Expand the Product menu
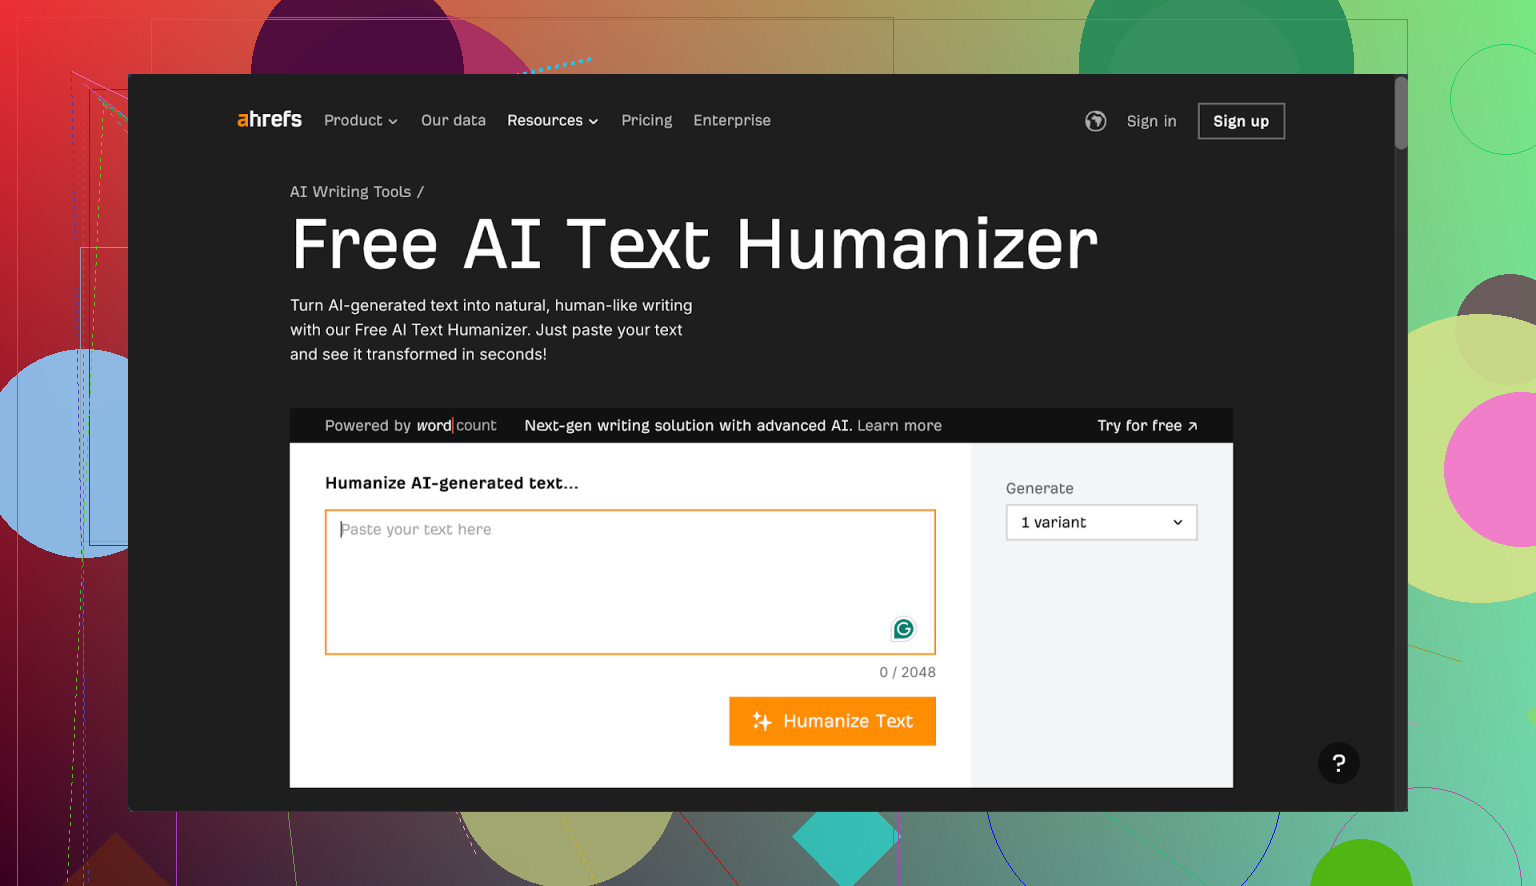This screenshot has width=1536, height=886. (x=360, y=121)
